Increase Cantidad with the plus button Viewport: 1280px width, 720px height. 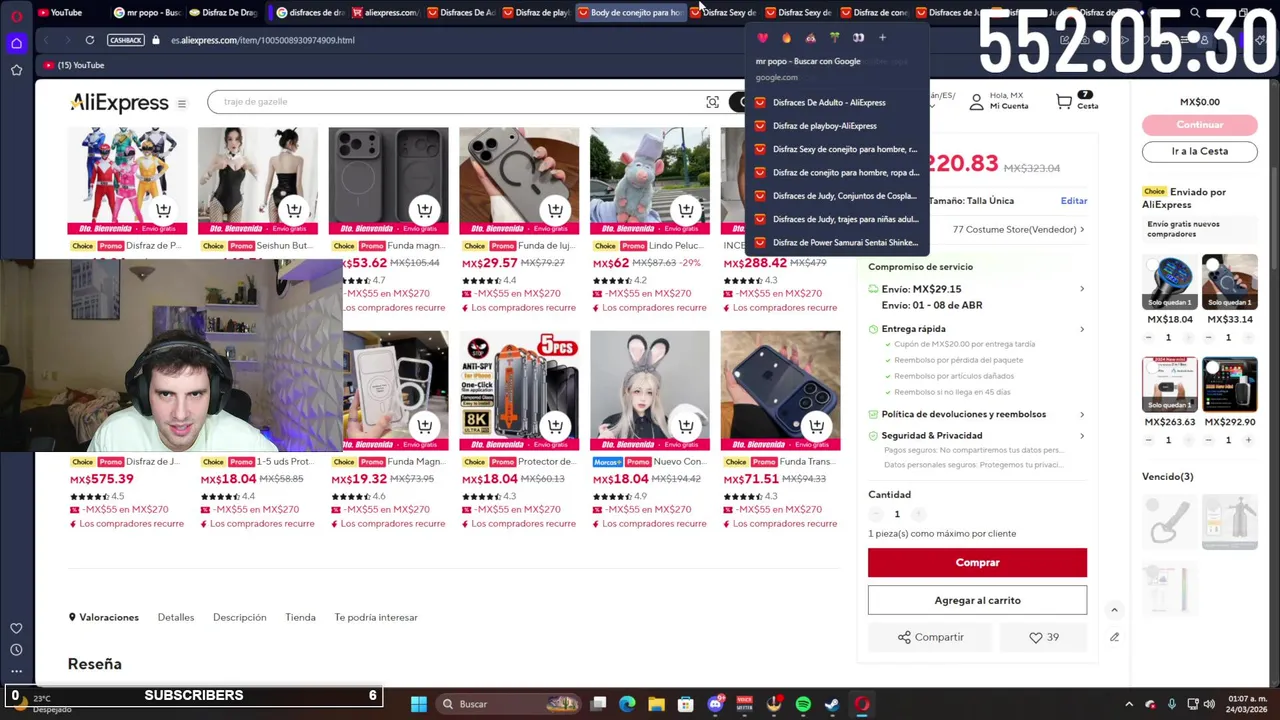tap(918, 514)
